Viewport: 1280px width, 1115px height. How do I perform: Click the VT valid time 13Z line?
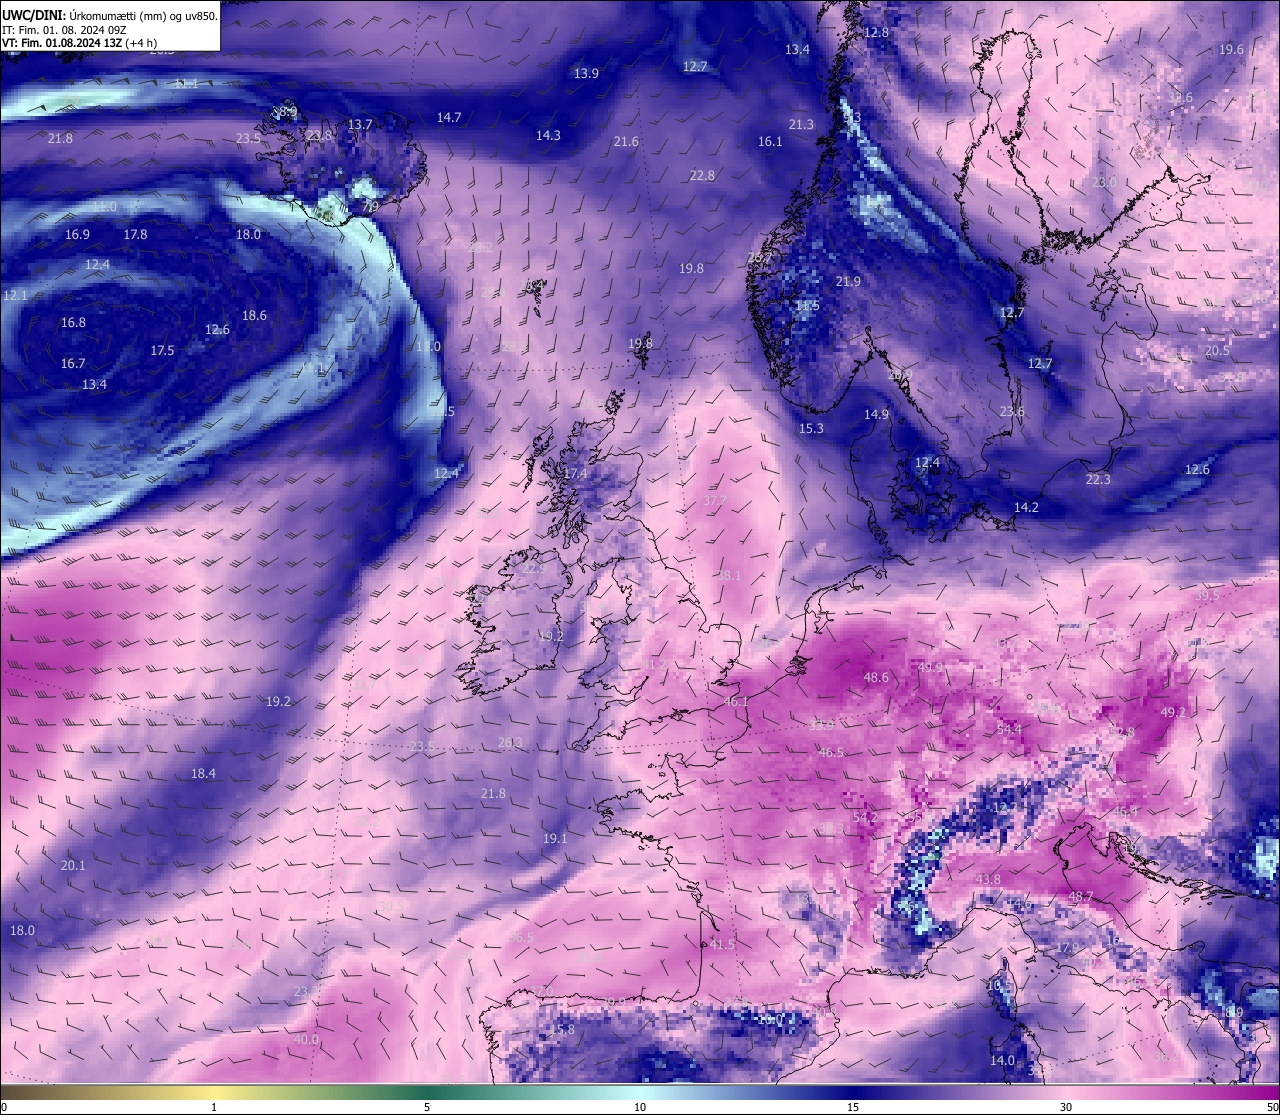click(78, 43)
